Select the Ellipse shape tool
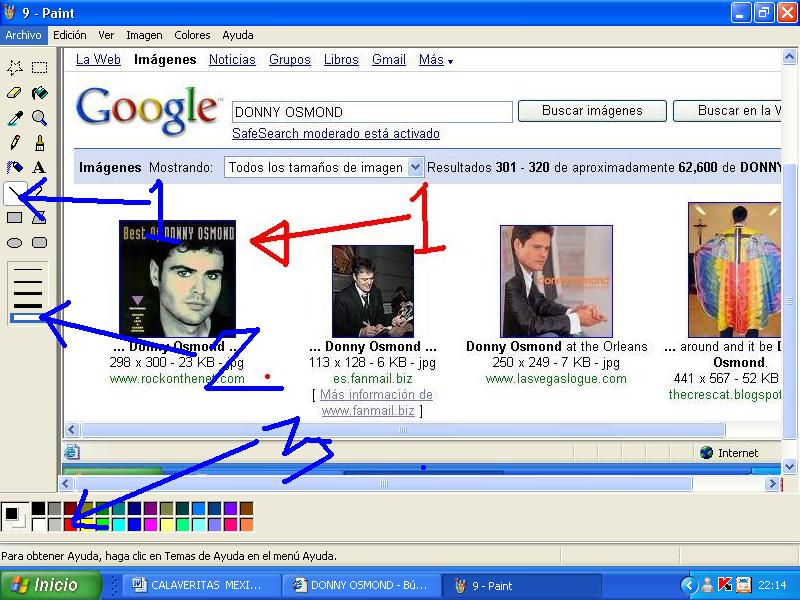Viewport: 800px width, 600px height. pos(15,243)
